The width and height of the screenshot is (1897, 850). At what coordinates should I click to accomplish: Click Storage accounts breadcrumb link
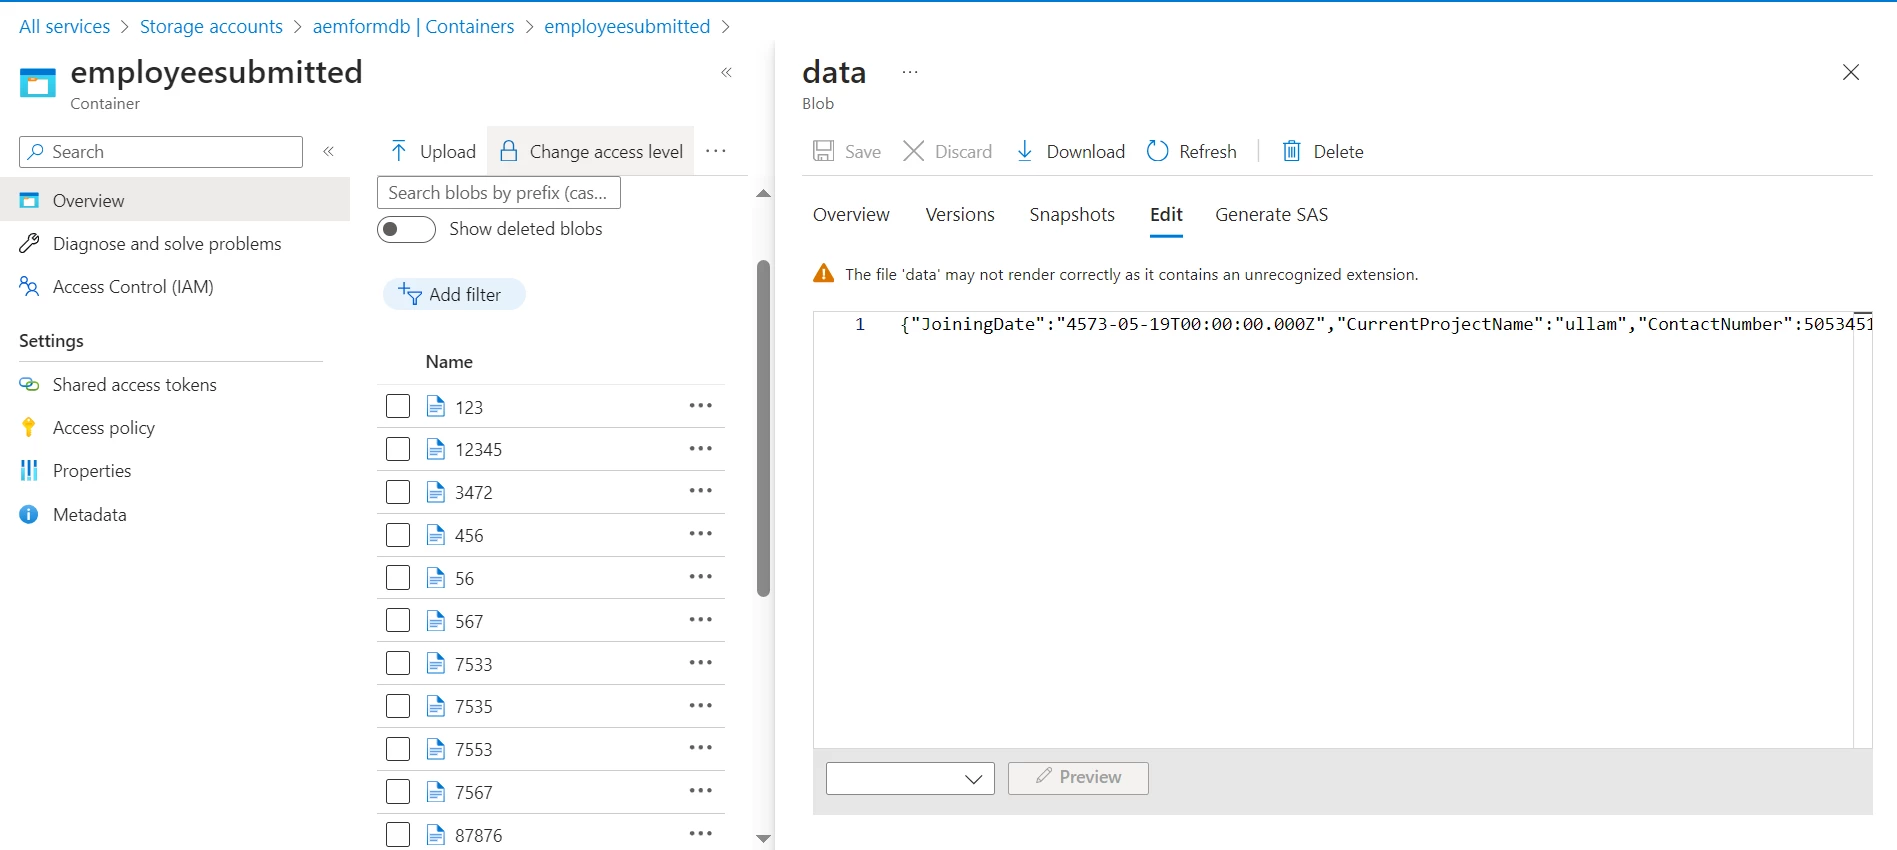point(211,26)
